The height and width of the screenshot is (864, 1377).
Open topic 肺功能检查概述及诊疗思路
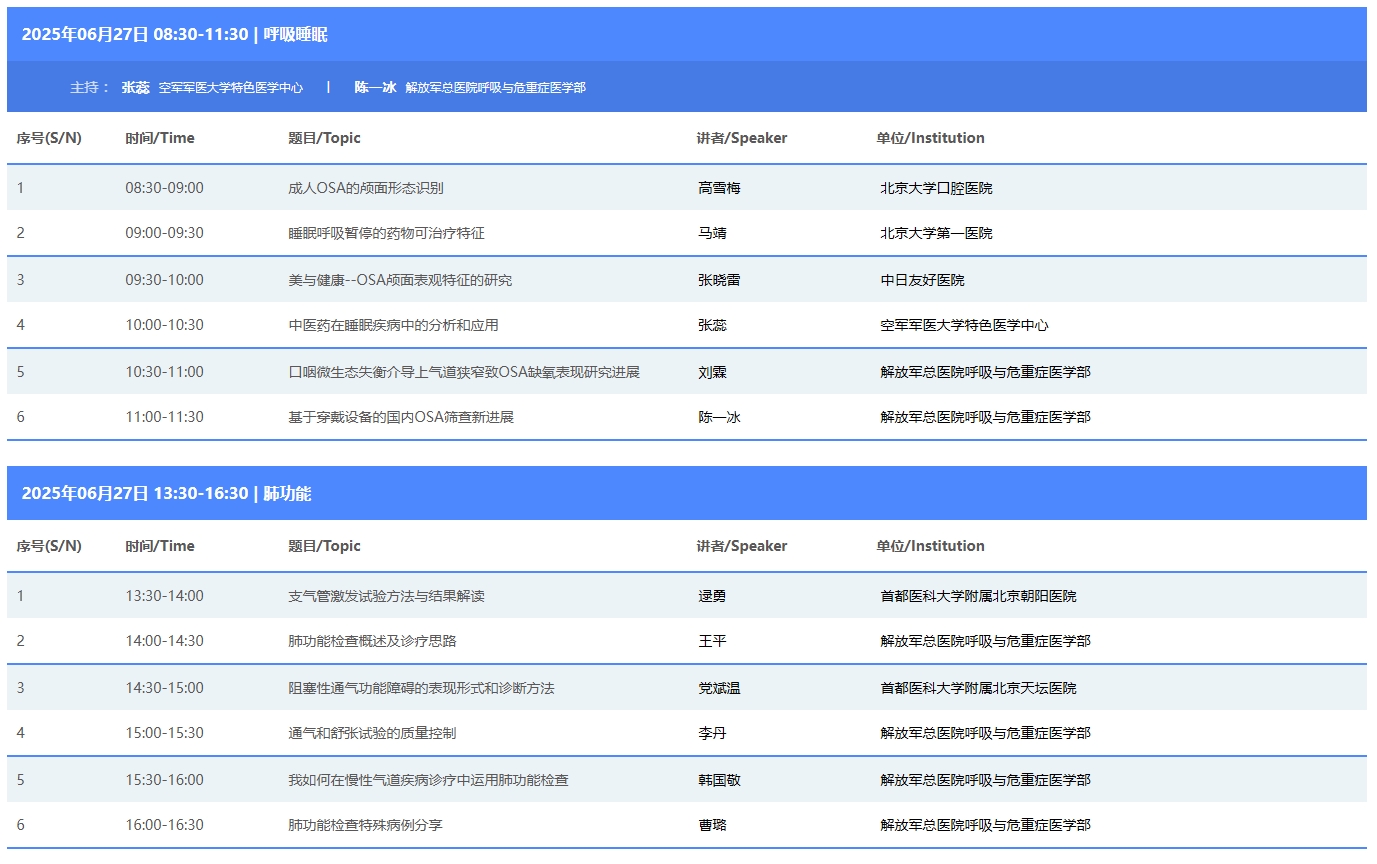(372, 641)
